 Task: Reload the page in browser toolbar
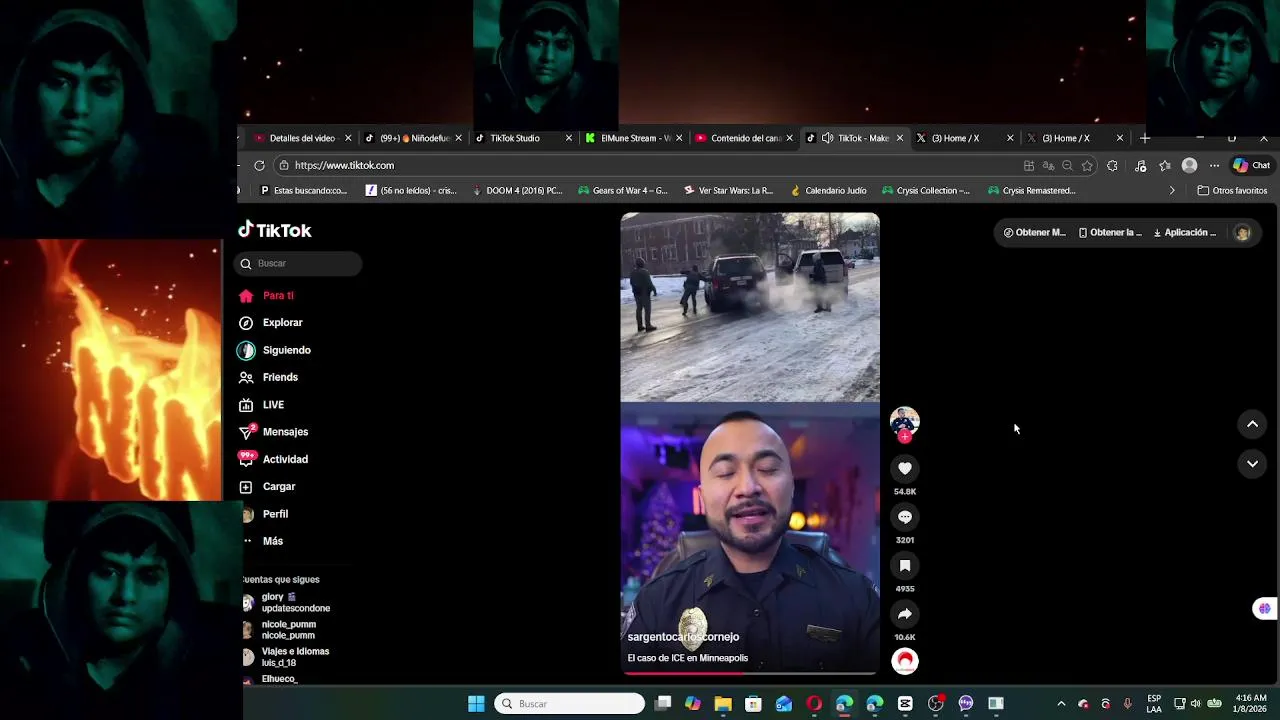click(x=259, y=166)
